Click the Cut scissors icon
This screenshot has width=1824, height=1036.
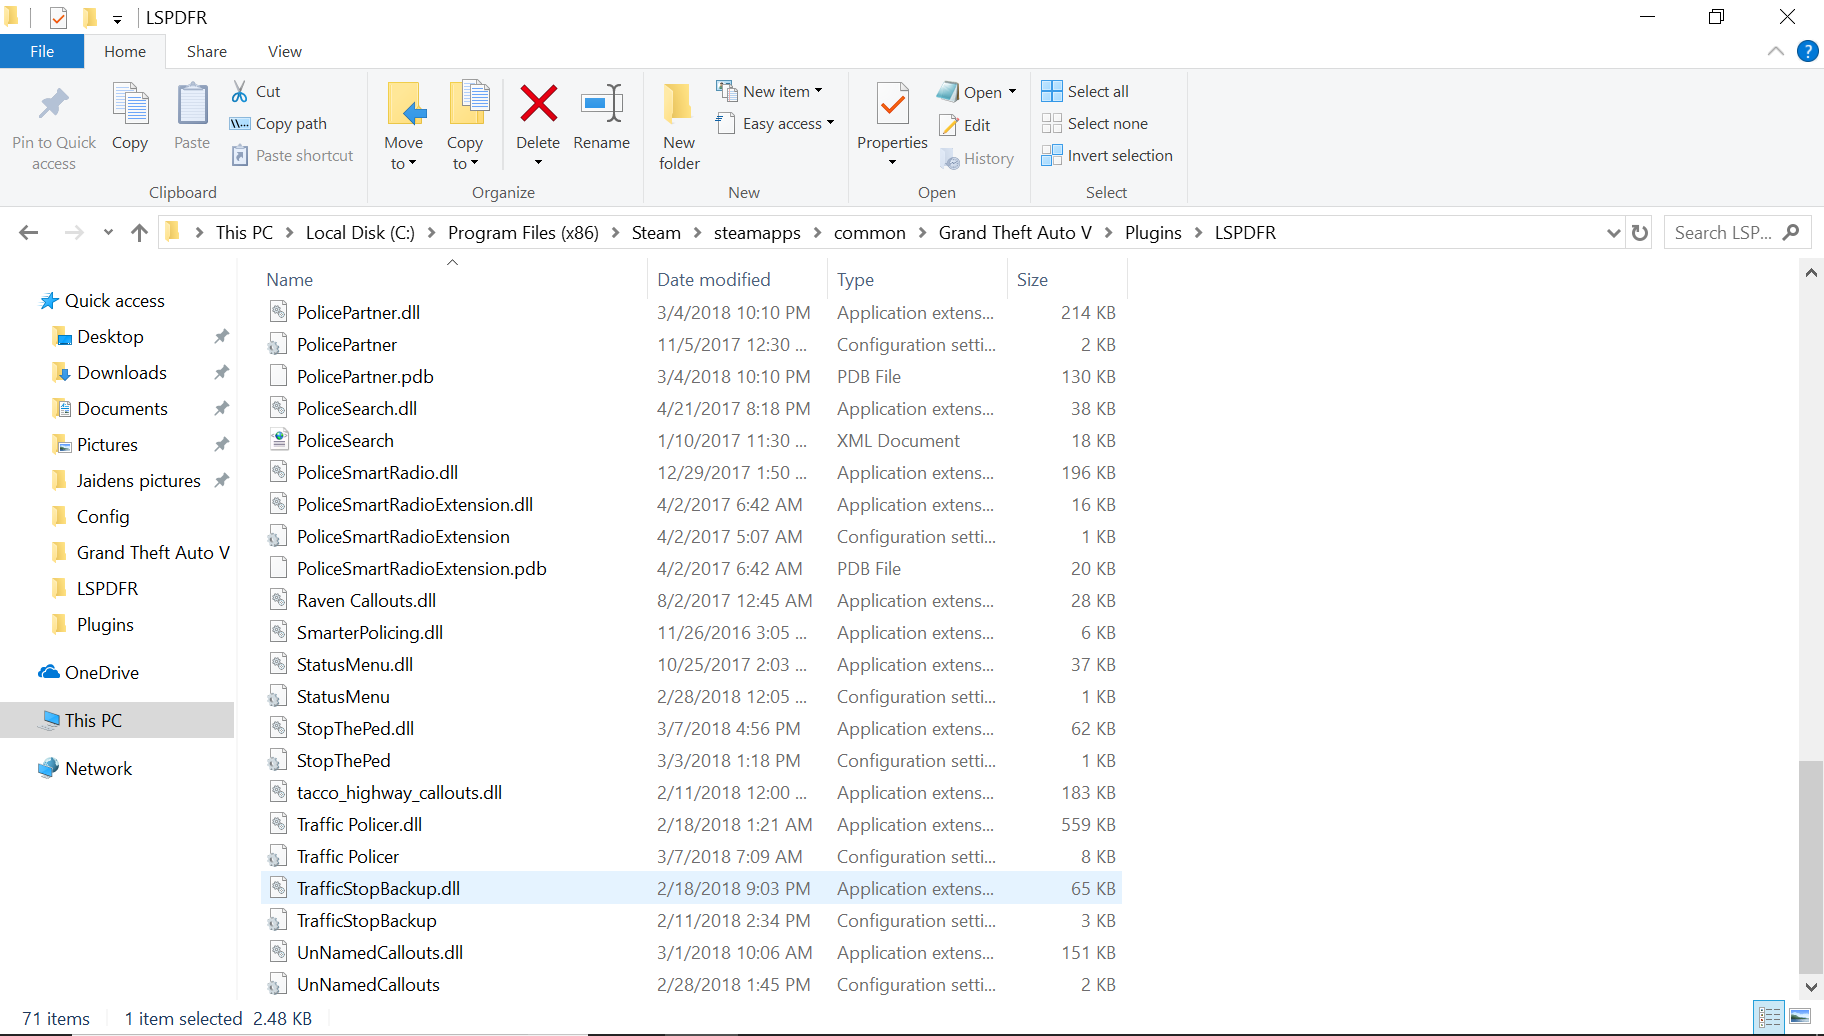pyautogui.click(x=240, y=92)
